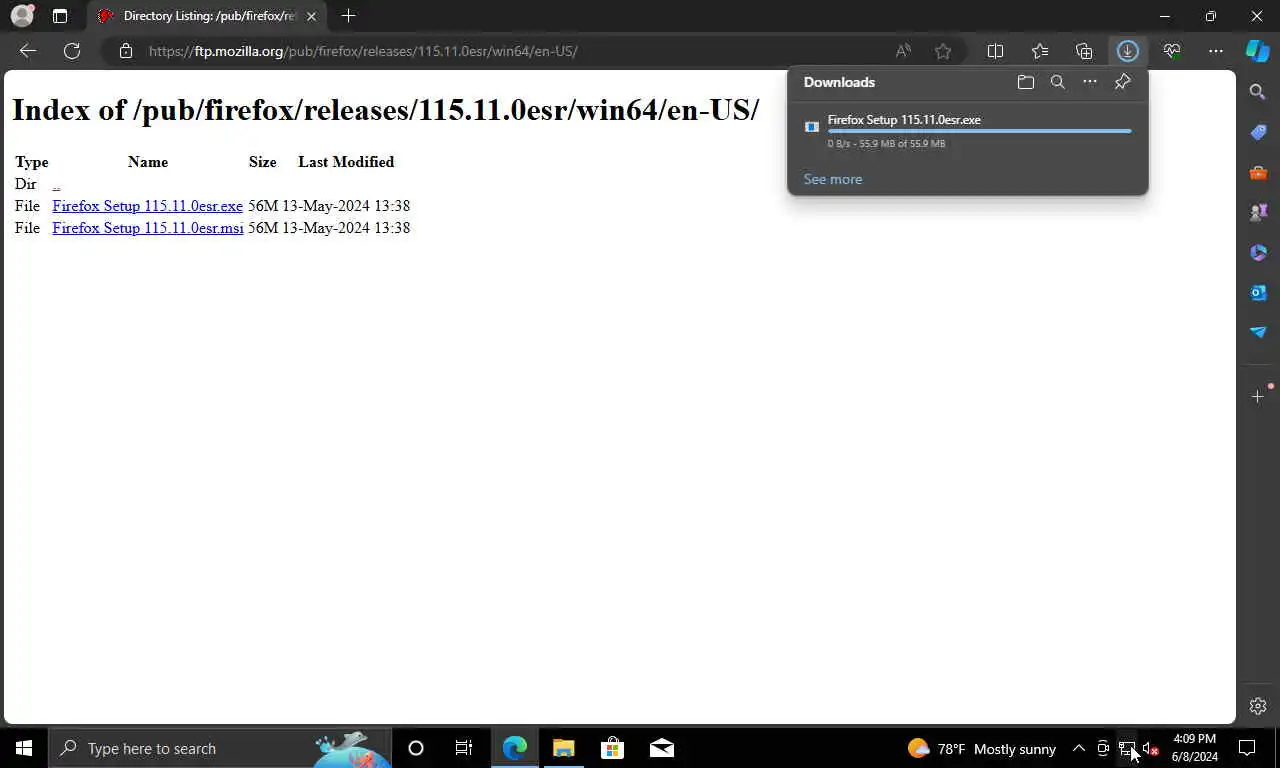Image resolution: width=1280 pixels, height=768 pixels.
Task: Refresh the page
Action: [x=71, y=51]
